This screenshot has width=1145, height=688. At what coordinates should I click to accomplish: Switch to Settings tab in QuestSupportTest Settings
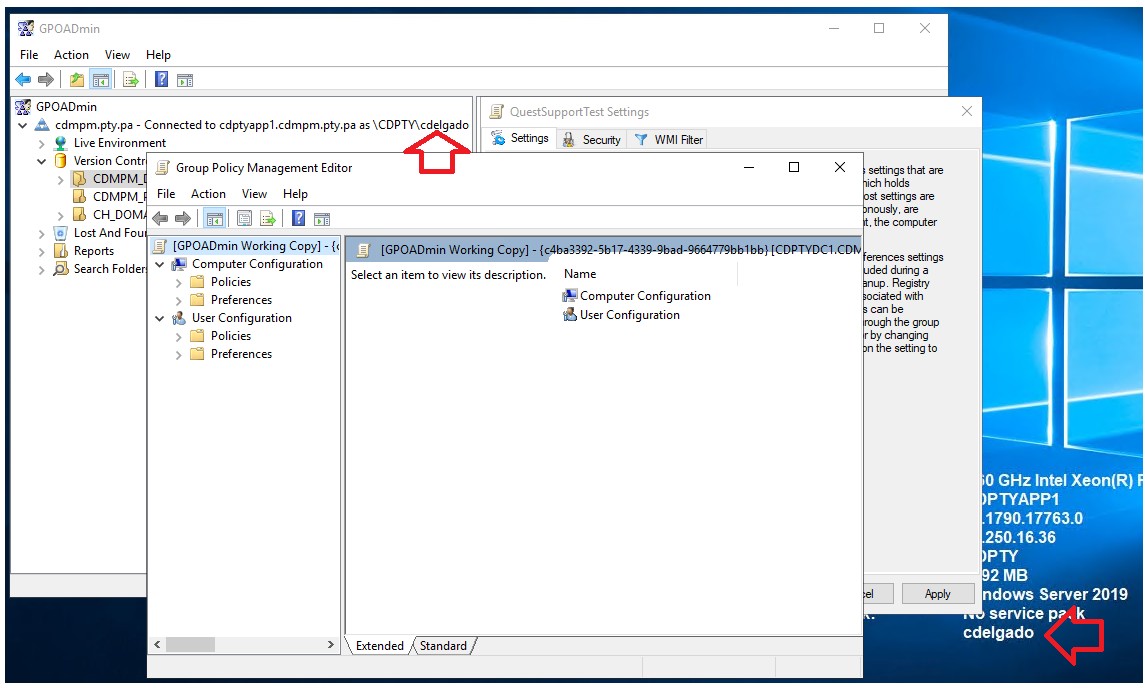520,138
